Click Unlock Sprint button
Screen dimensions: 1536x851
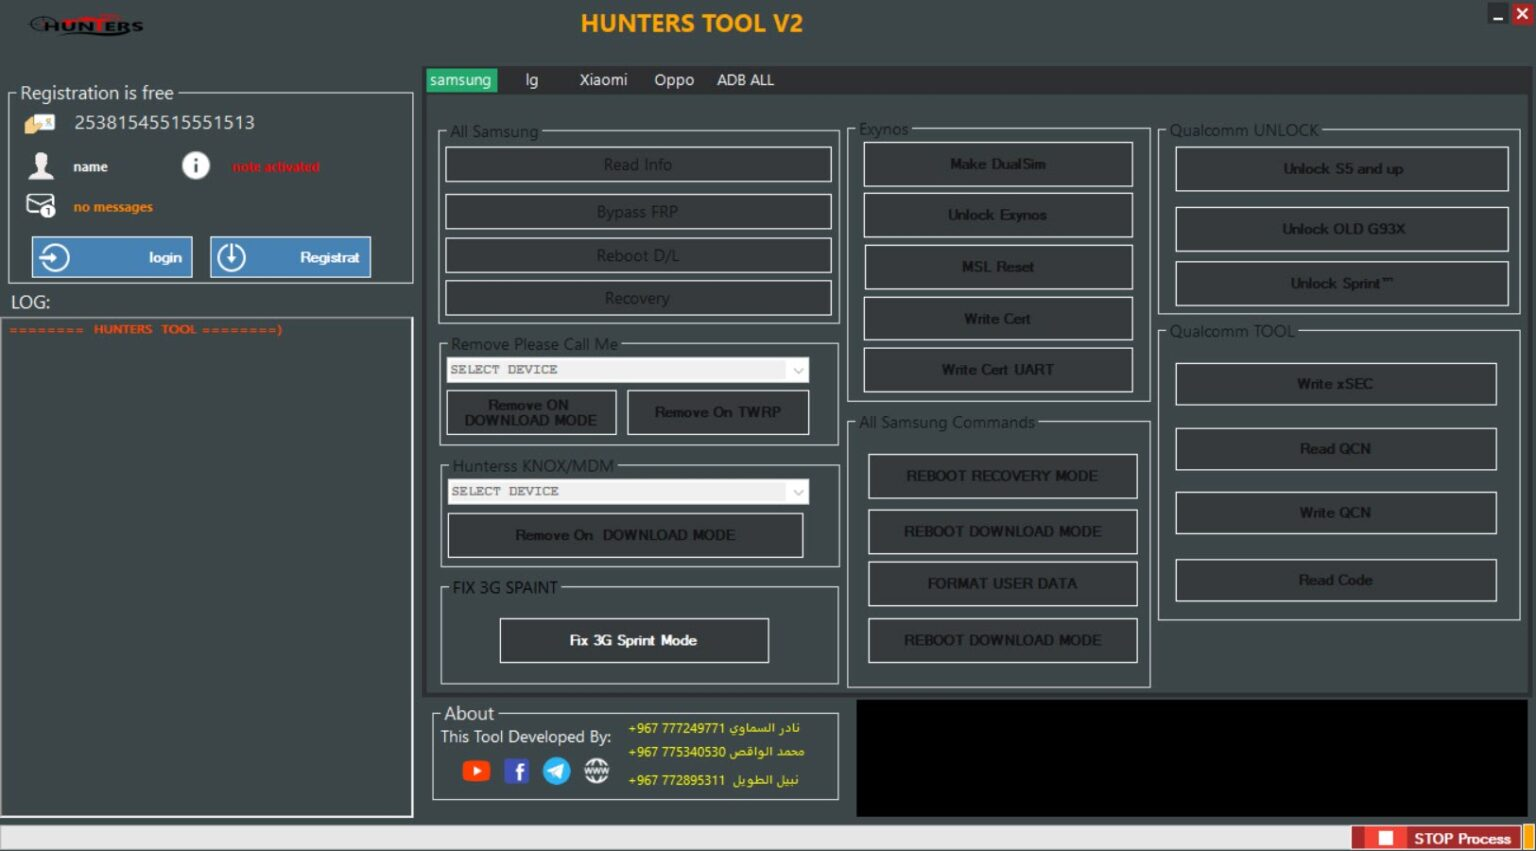(1342, 284)
